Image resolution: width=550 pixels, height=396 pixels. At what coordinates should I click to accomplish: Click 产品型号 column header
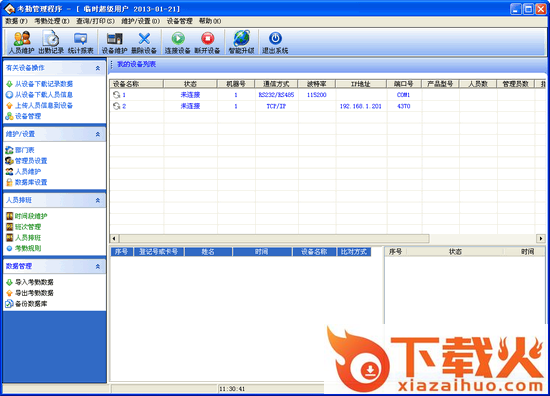440,84
